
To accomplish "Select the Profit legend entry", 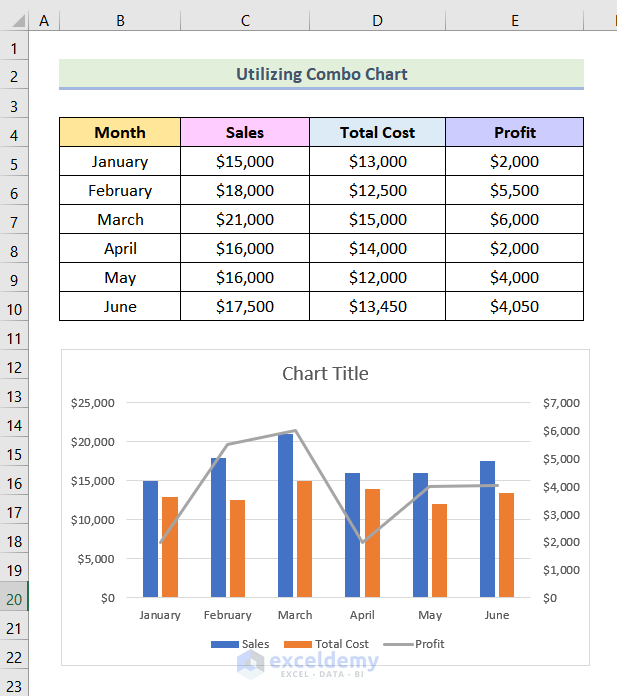I will click(x=429, y=644).
